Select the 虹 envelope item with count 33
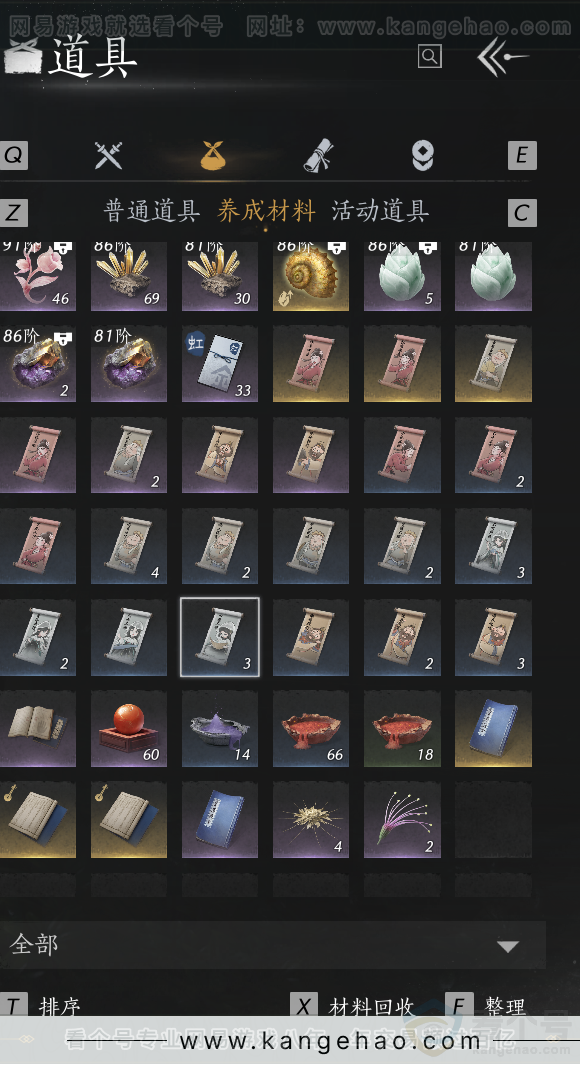This screenshot has width=580, height=1065. (220, 364)
